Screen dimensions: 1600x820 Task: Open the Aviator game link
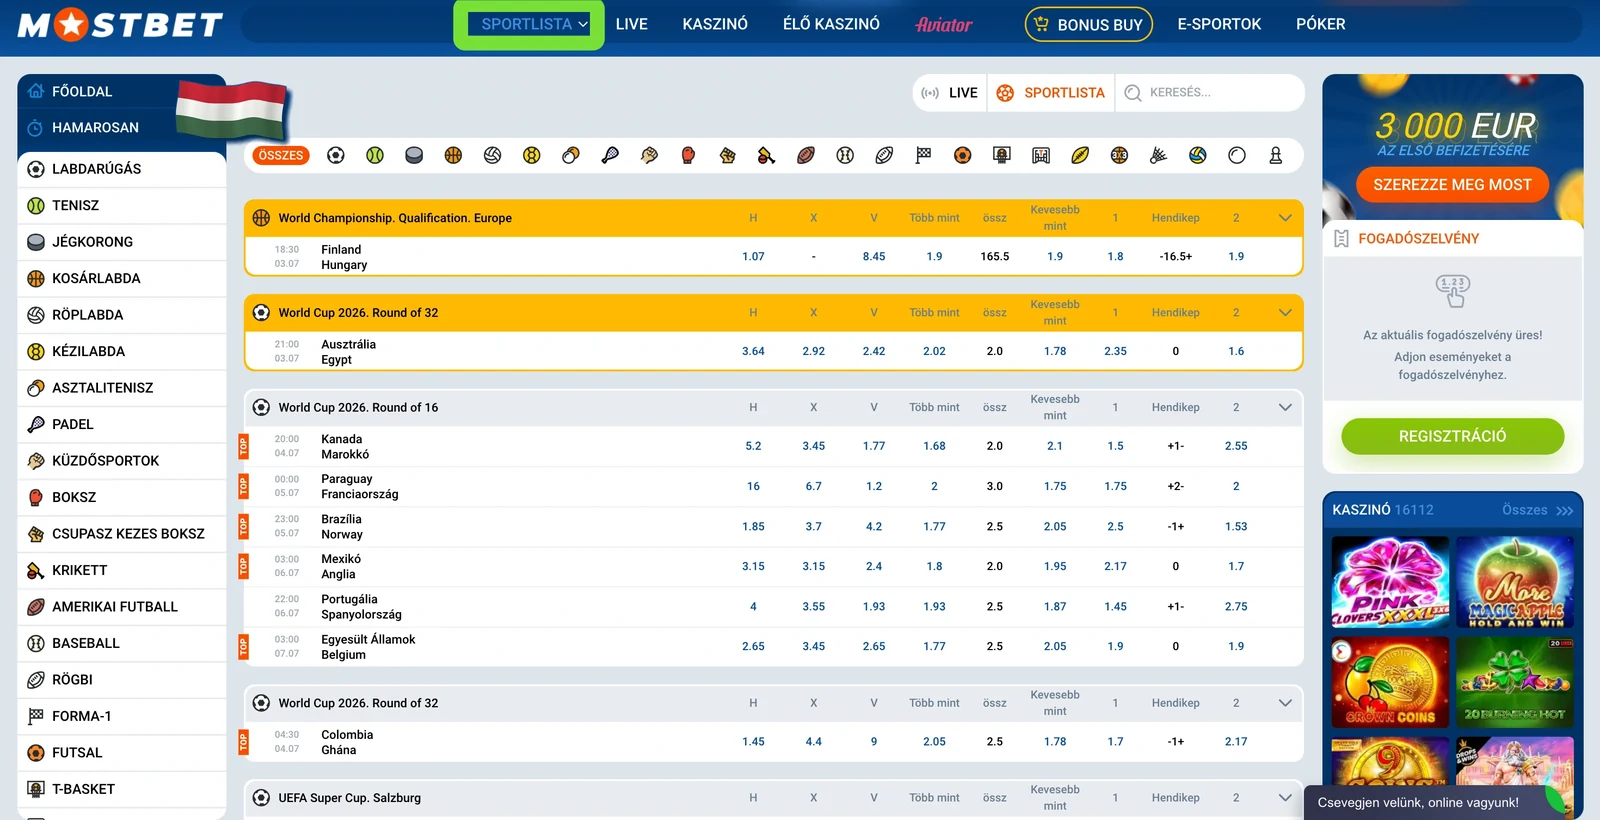[x=944, y=24]
